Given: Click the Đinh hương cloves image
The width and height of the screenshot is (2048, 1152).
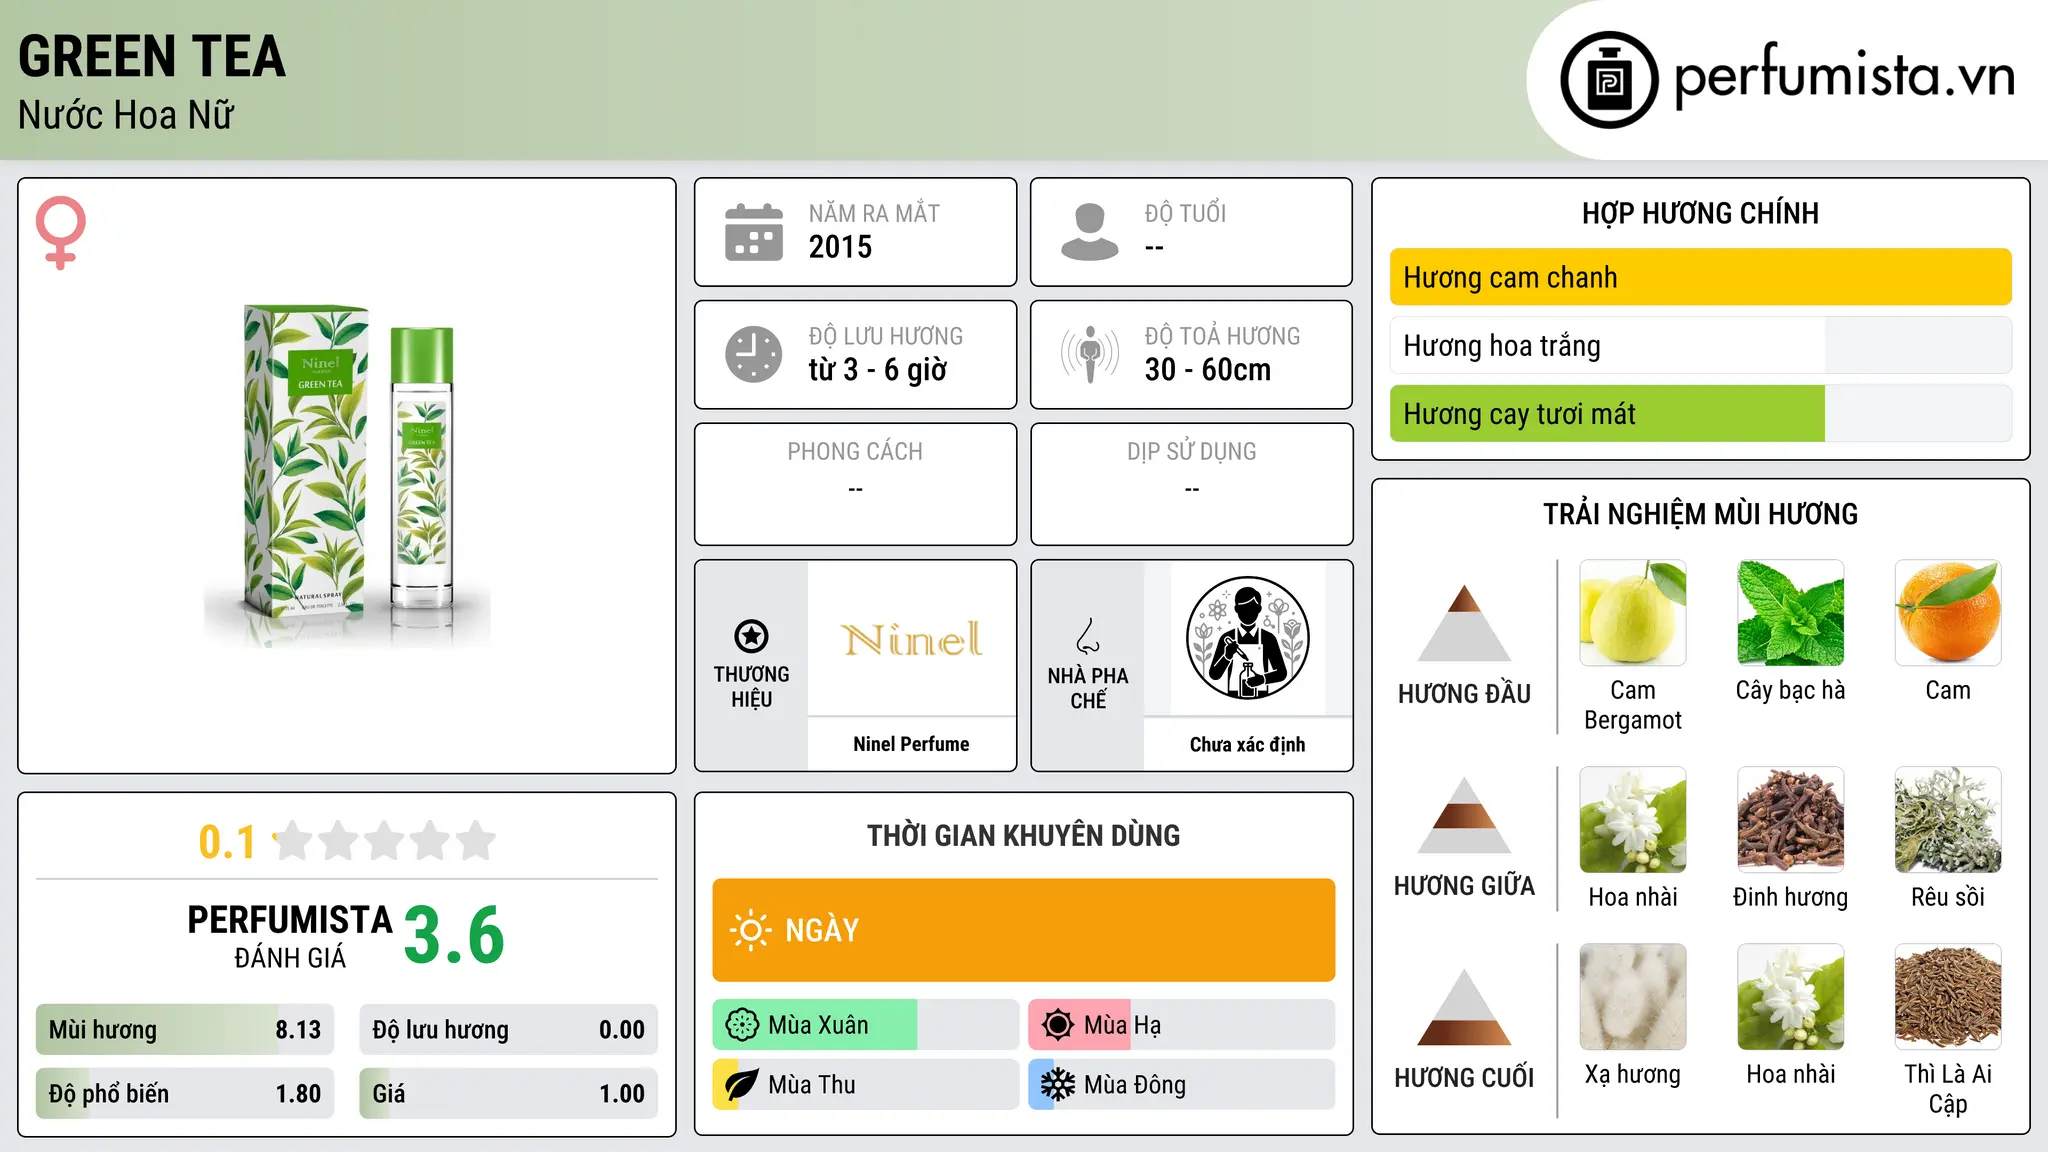Looking at the screenshot, I should pos(1790,820).
